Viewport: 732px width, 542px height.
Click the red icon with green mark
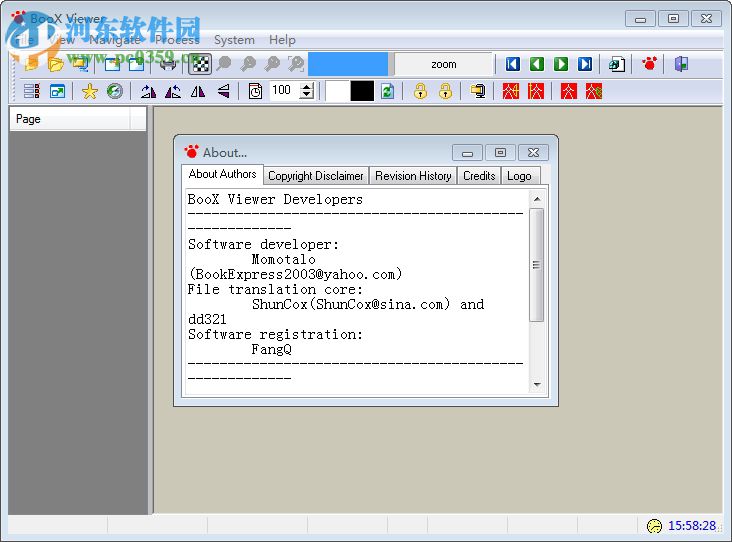click(x=593, y=91)
